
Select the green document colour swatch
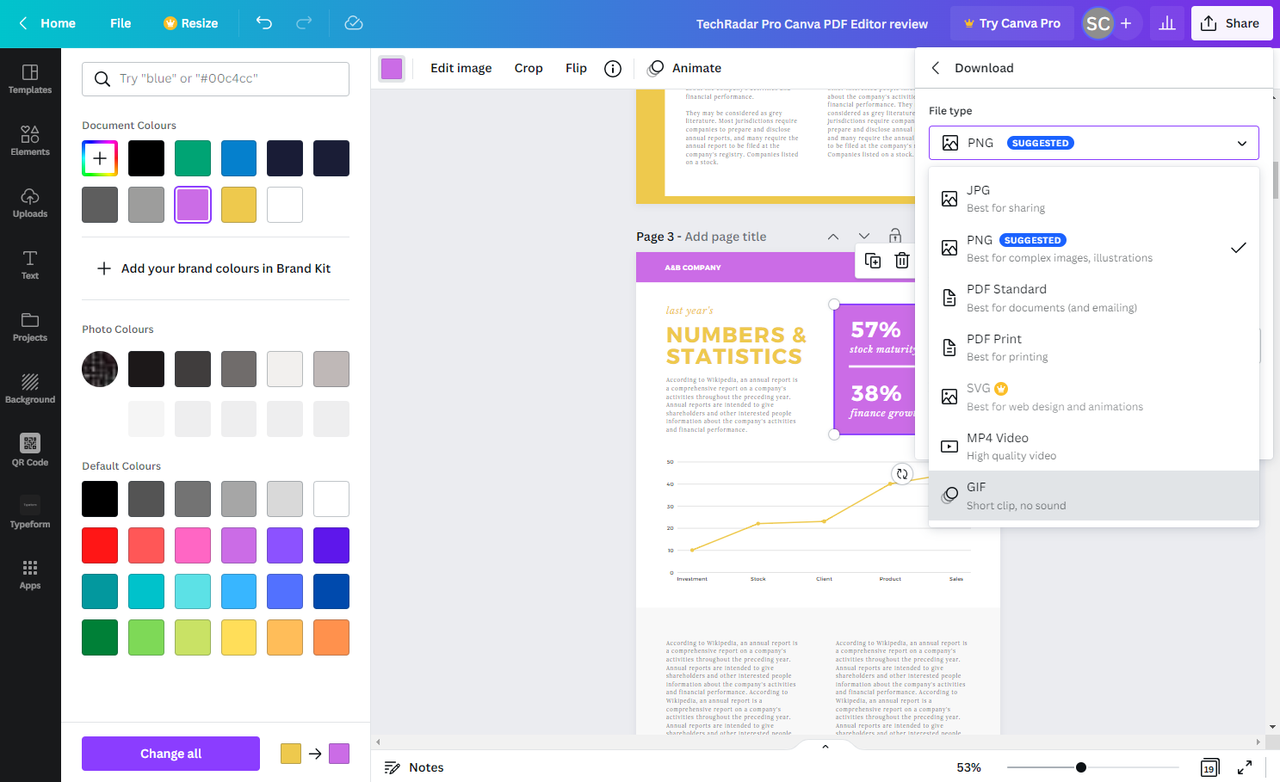[193, 159]
